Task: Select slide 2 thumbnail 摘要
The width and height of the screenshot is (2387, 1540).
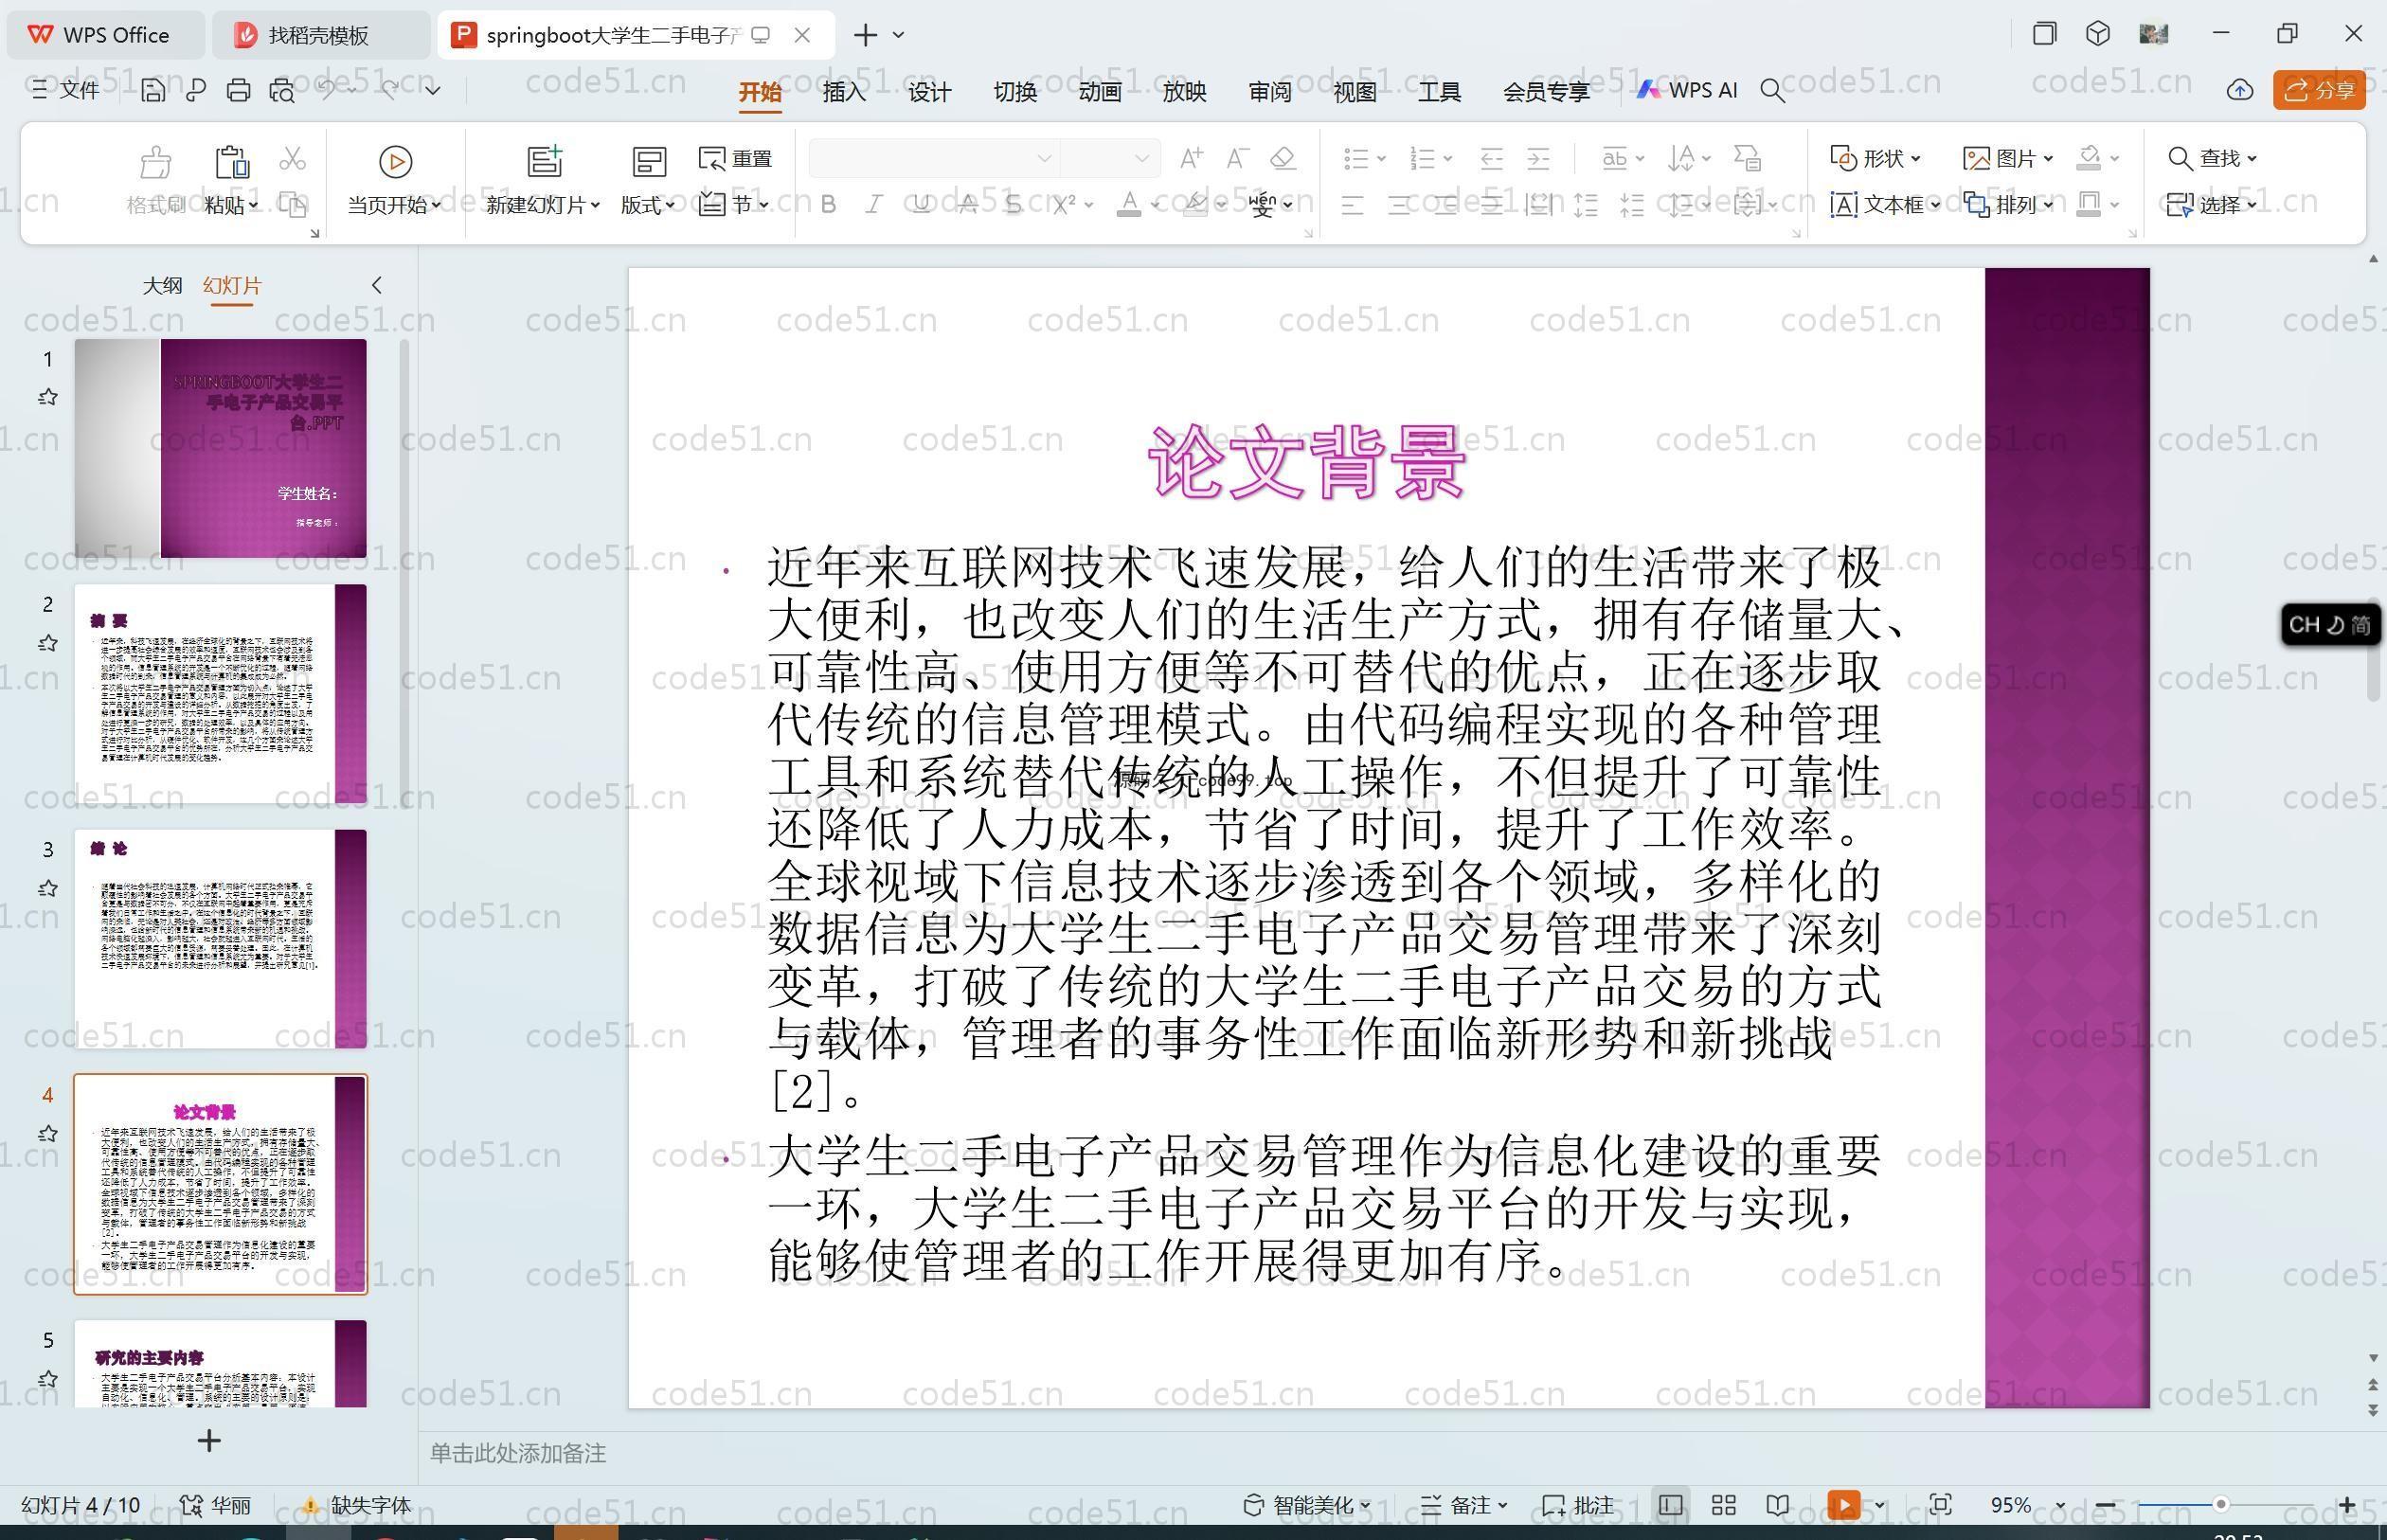Action: (x=220, y=693)
